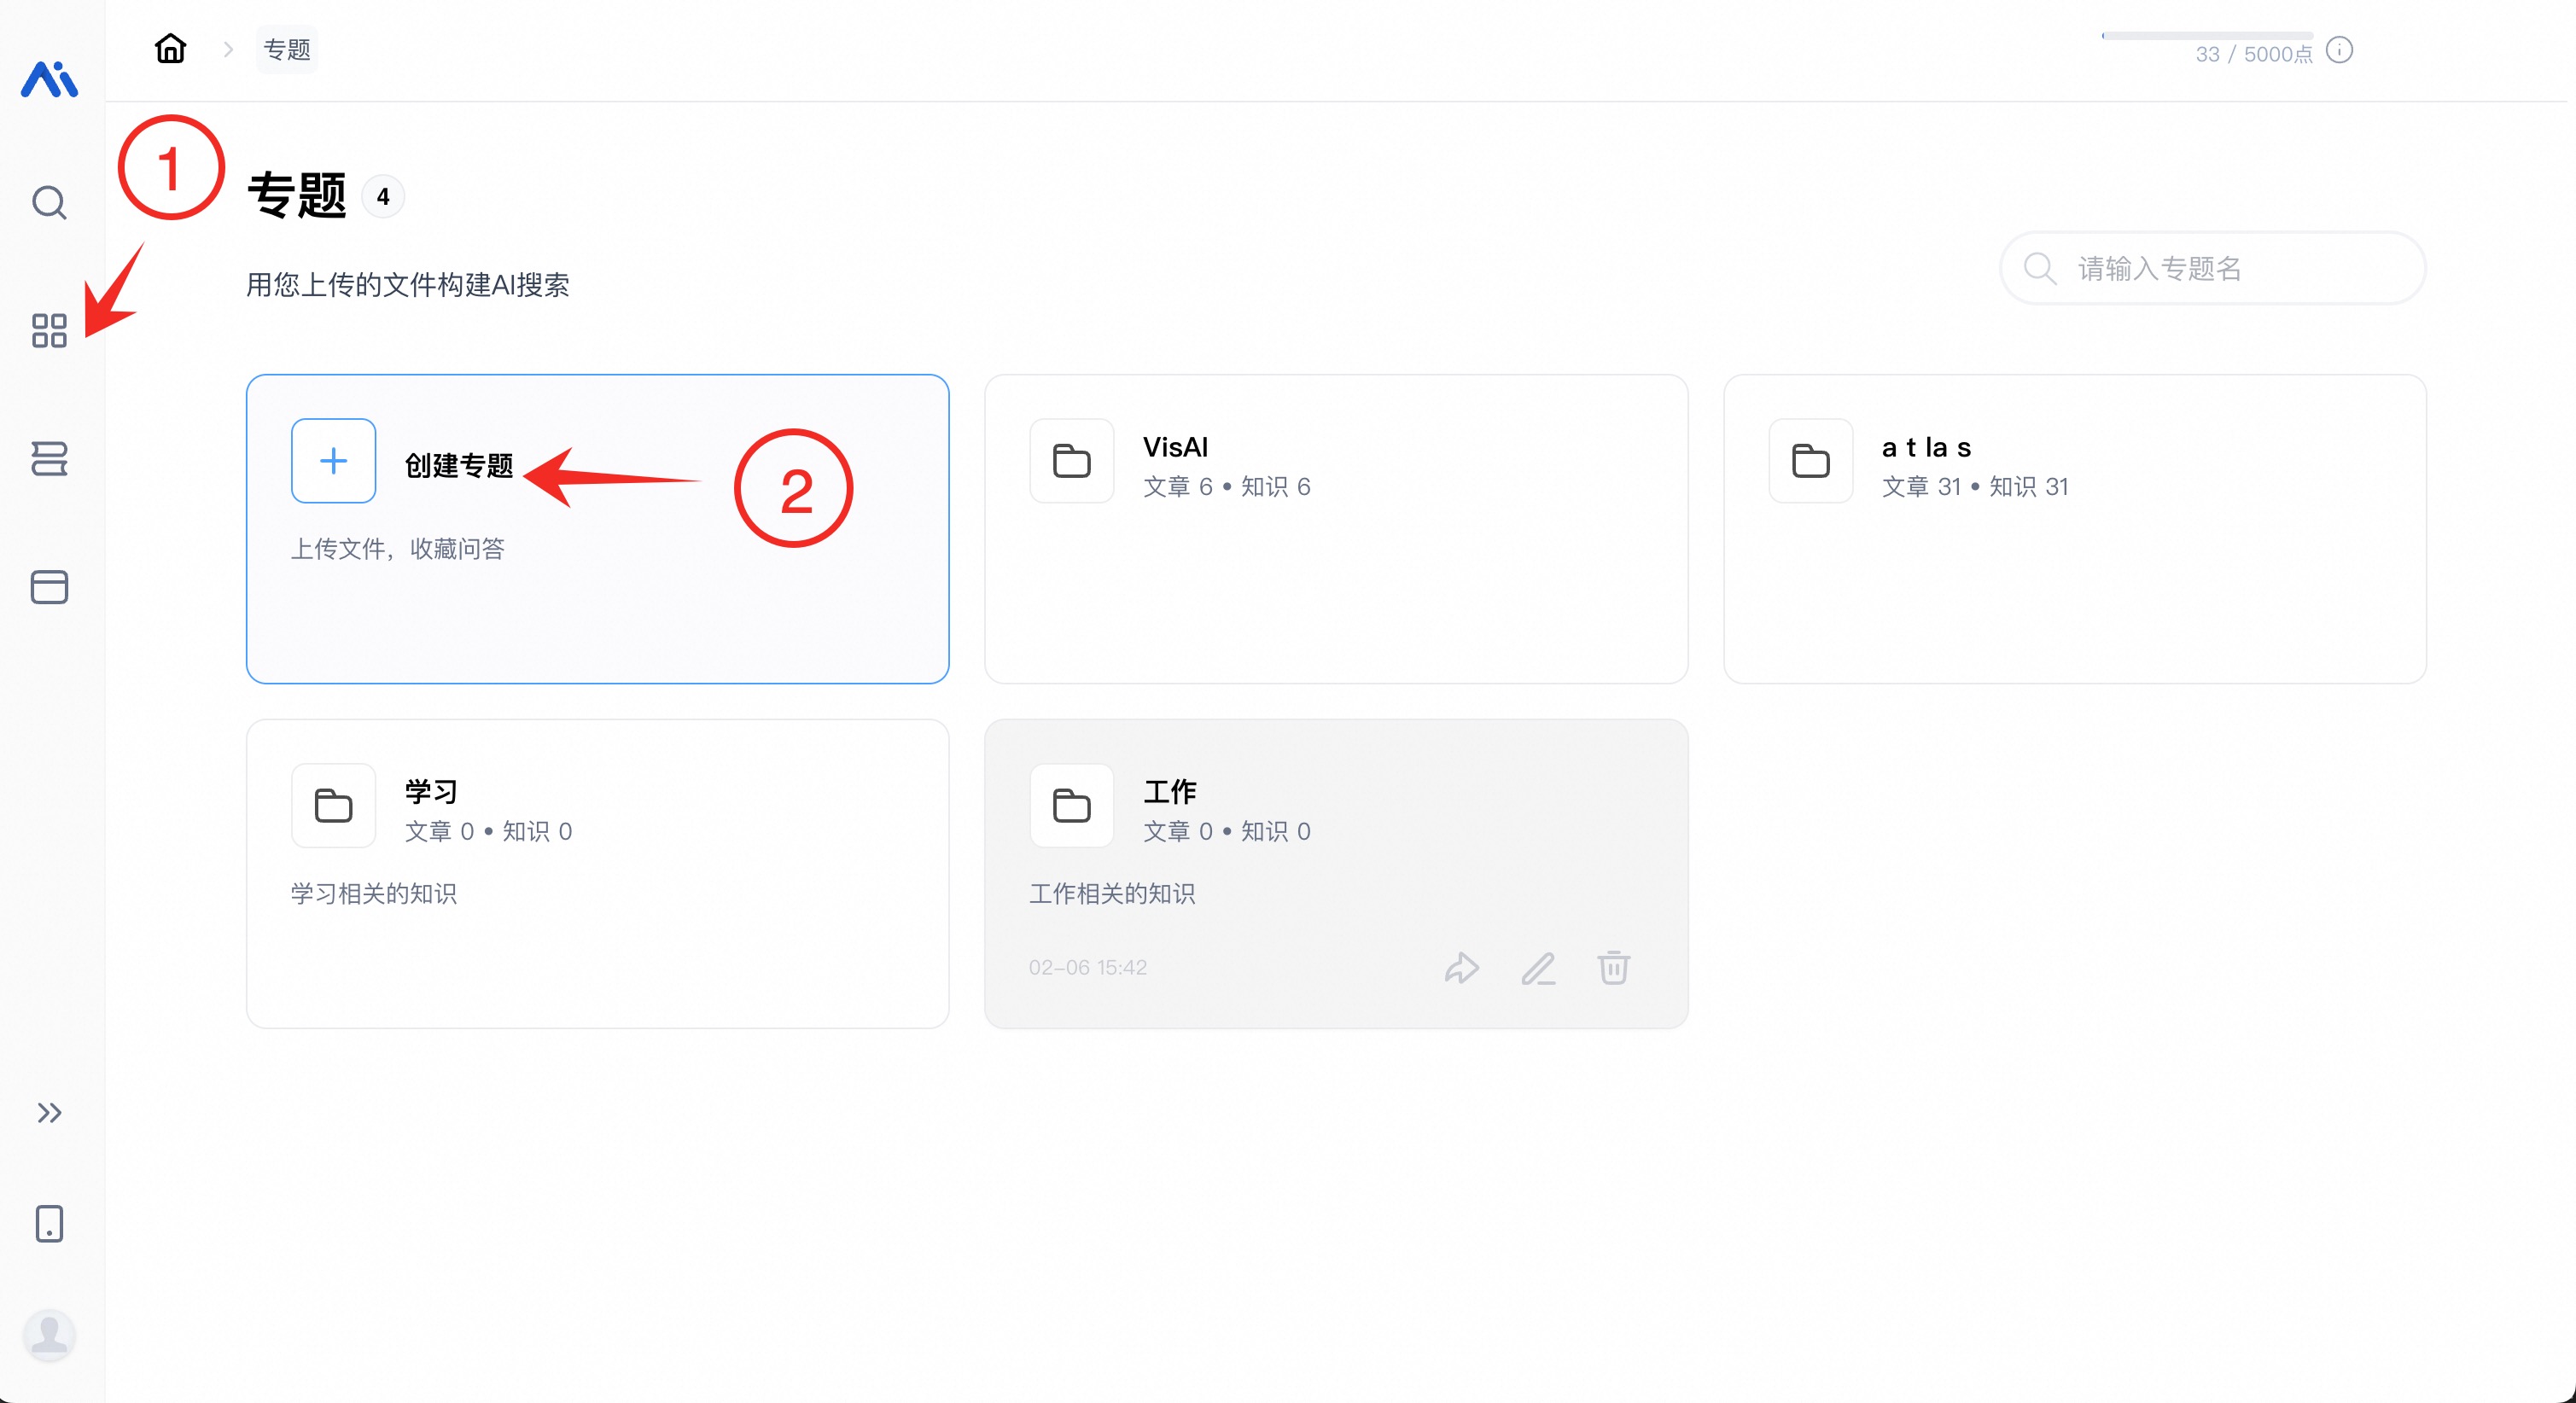Edit the 工作 topic with the pencil icon

click(x=1538, y=968)
